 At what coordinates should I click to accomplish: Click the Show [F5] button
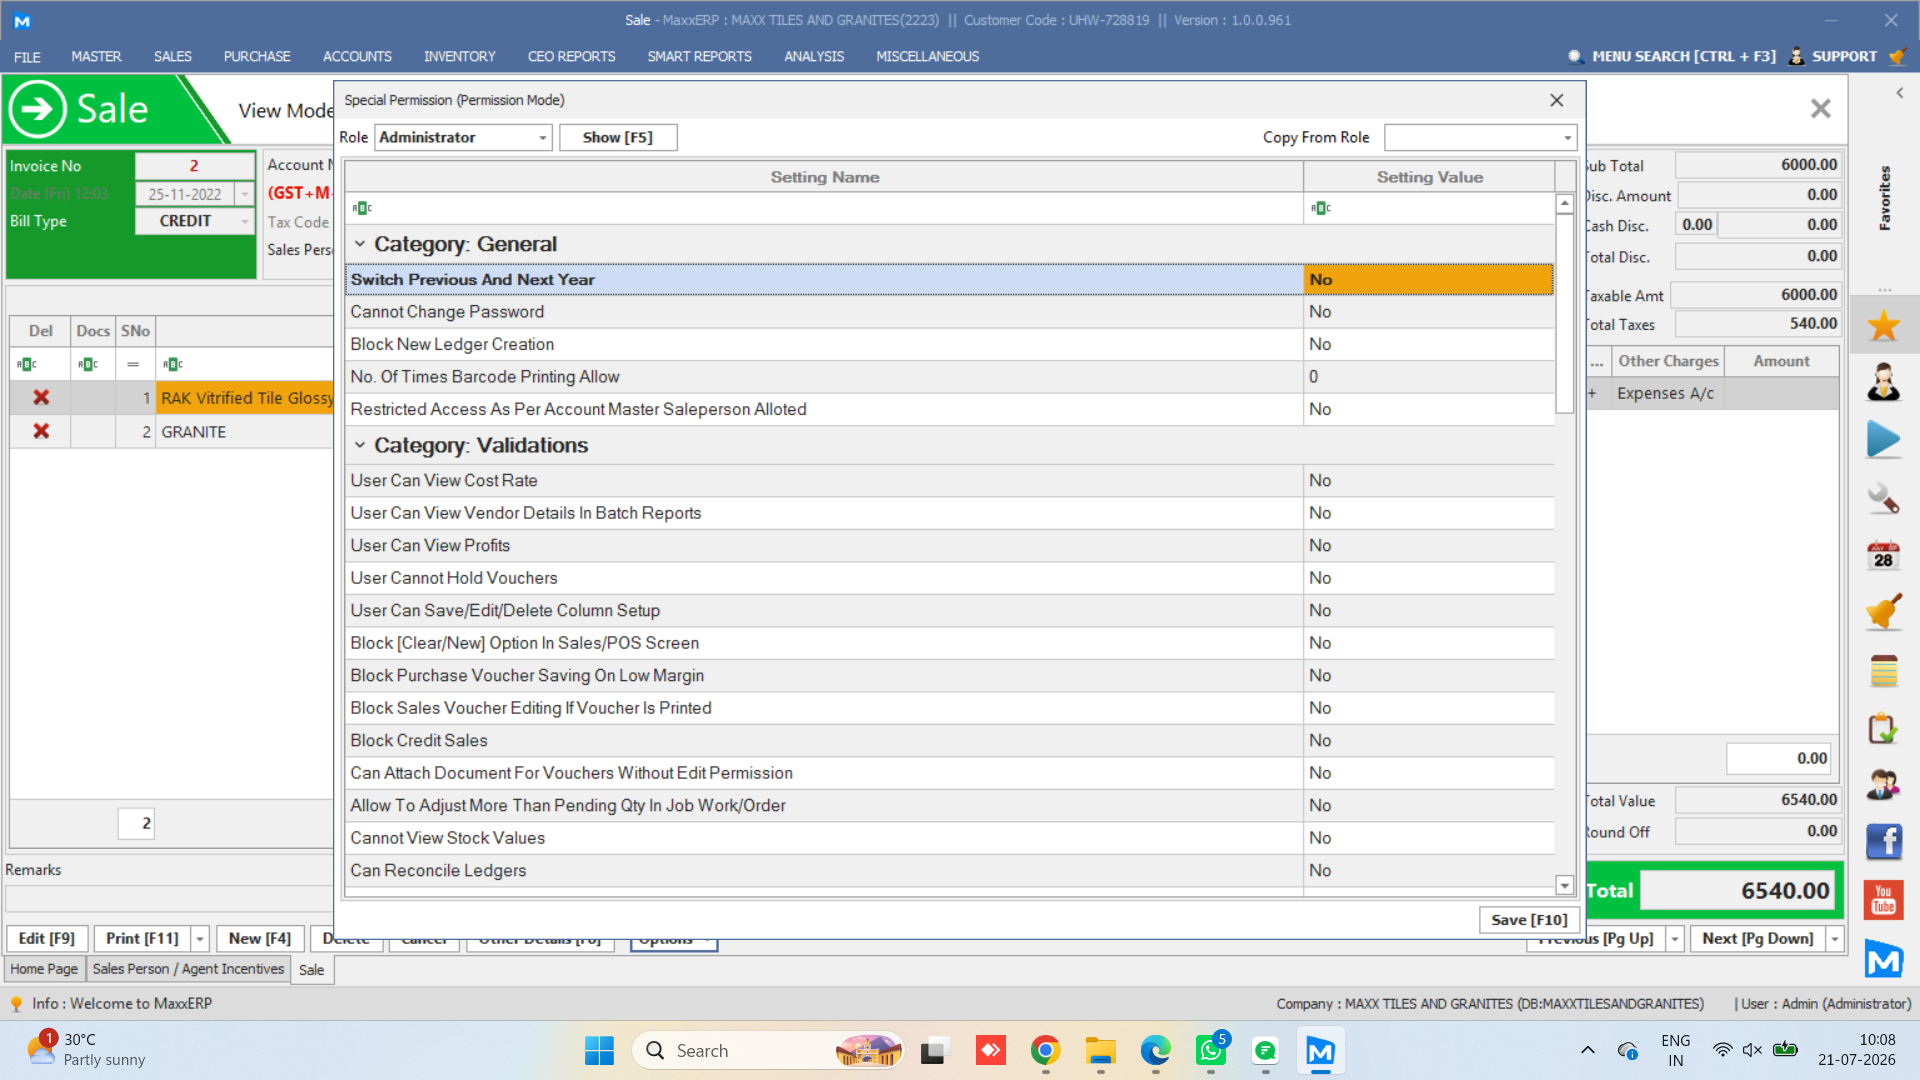click(618, 138)
